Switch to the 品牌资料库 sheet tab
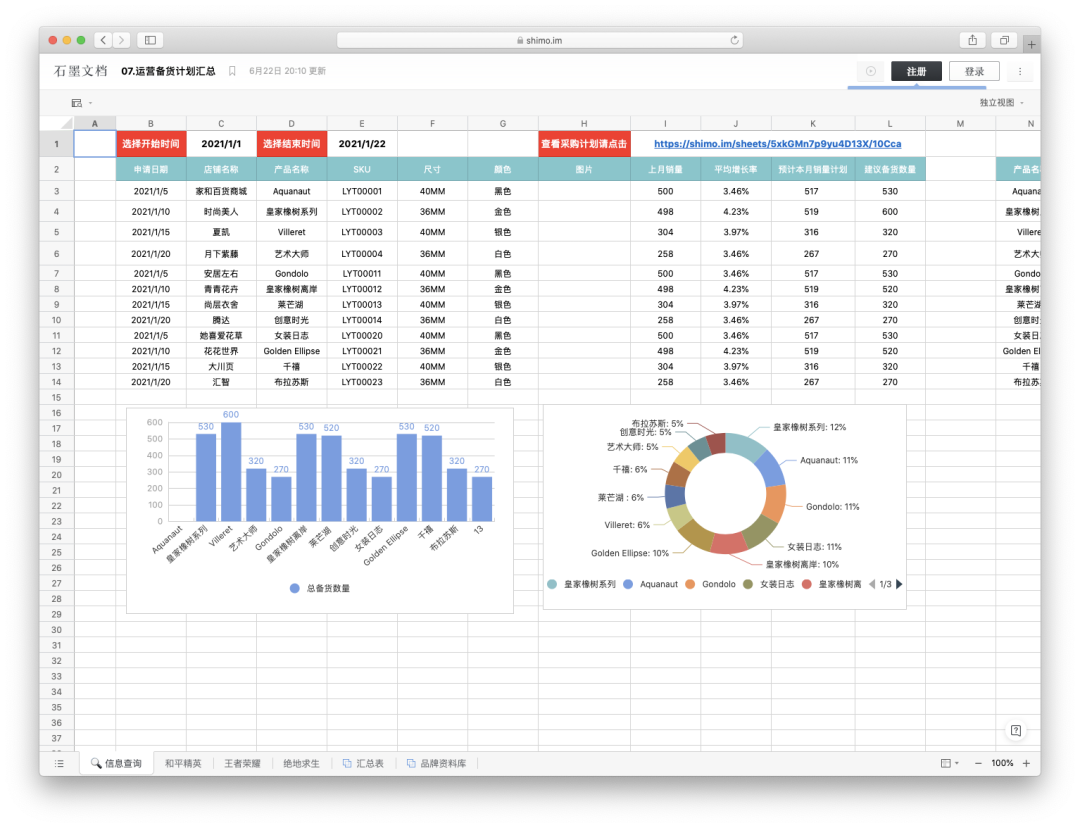1080x828 pixels. [x=437, y=763]
